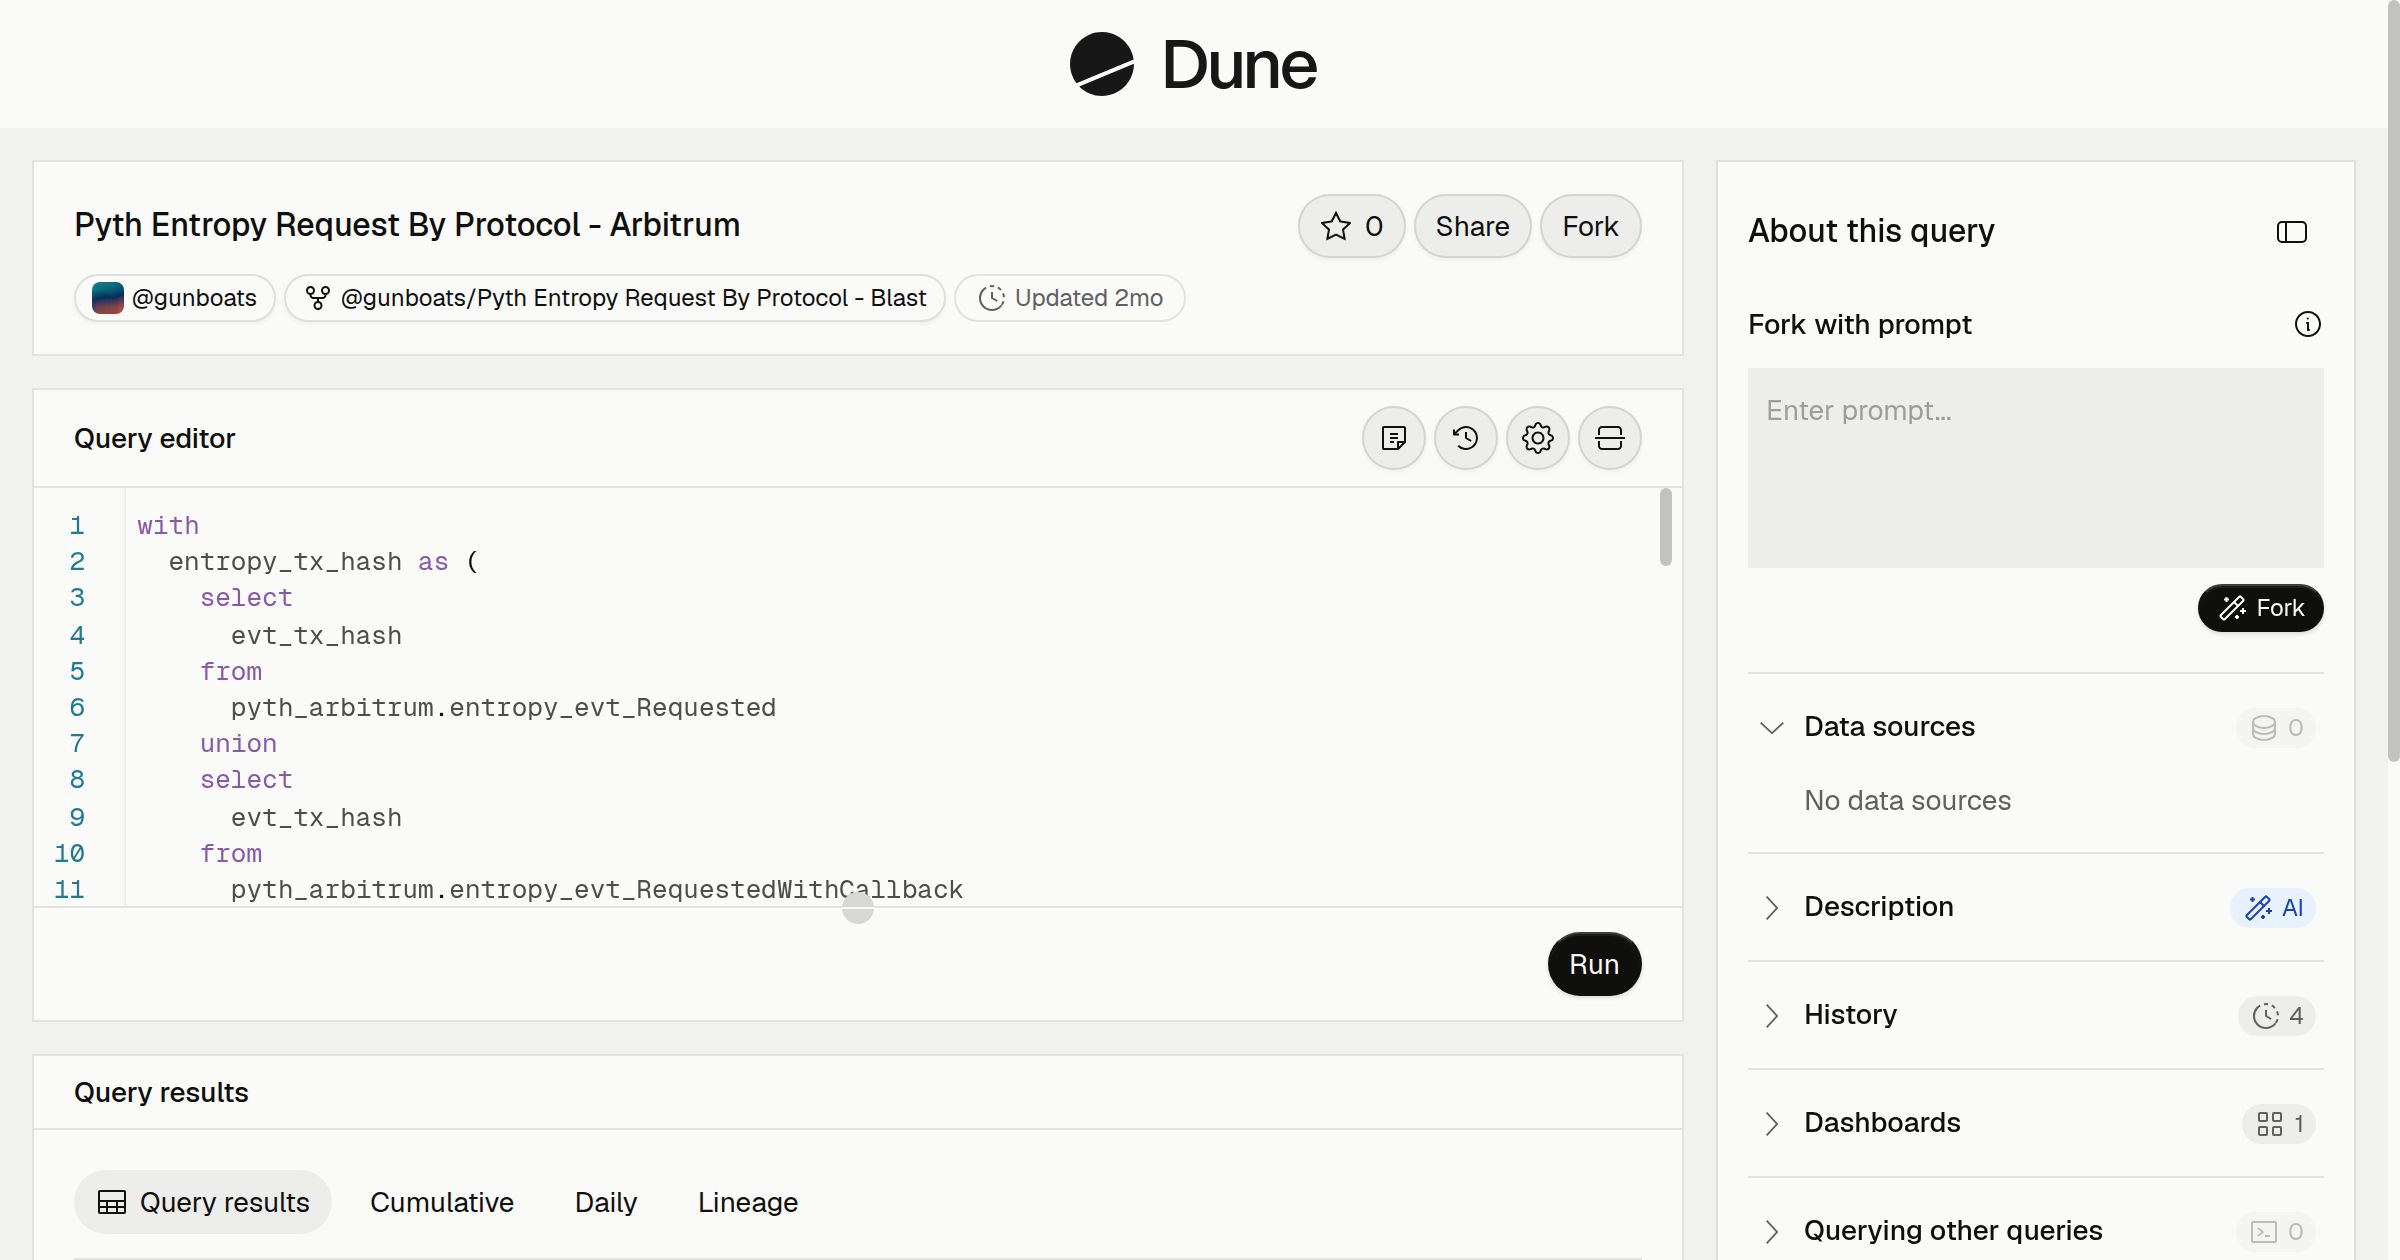The height and width of the screenshot is (1260, 2400).
Task: Open the gear settings icon in Query editor
Action: tap(1537, 438)
